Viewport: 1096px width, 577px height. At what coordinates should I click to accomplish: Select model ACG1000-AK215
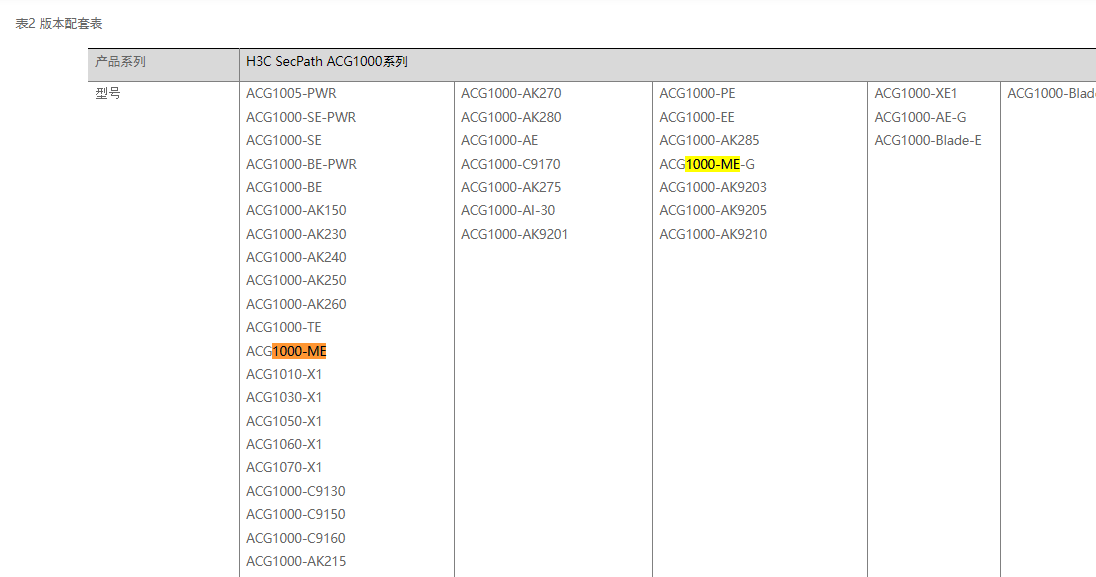(296, 561)
